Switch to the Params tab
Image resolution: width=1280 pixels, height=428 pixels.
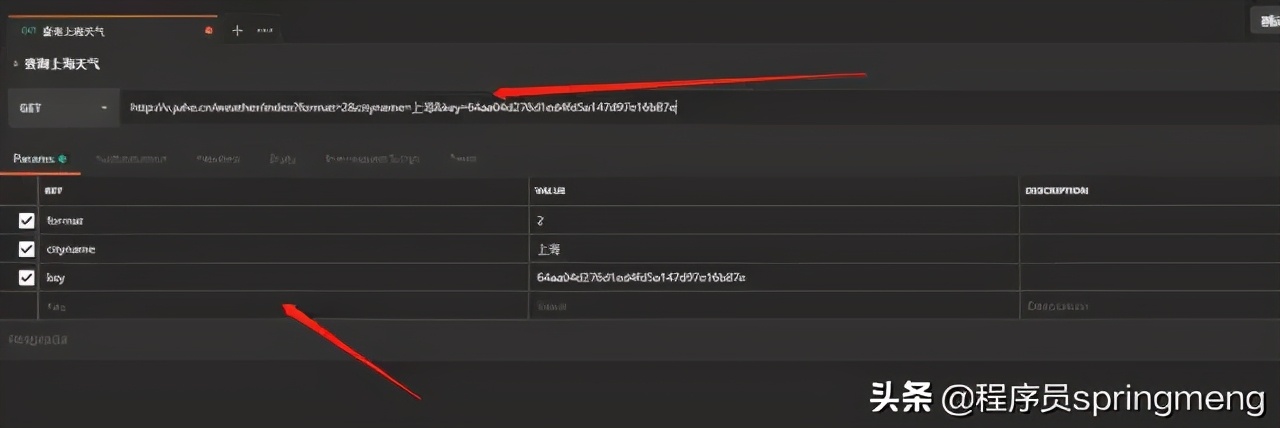(40, 159)
